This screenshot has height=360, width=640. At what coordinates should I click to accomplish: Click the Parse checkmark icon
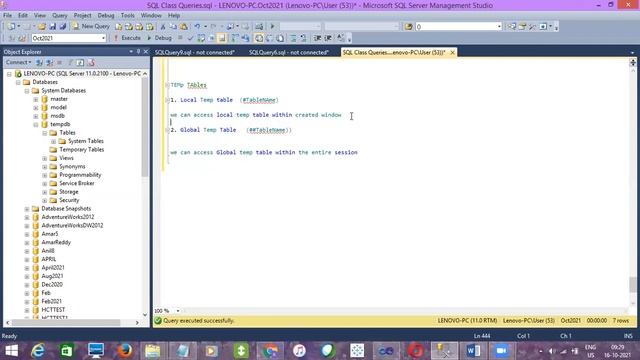[x=190, y=38]
